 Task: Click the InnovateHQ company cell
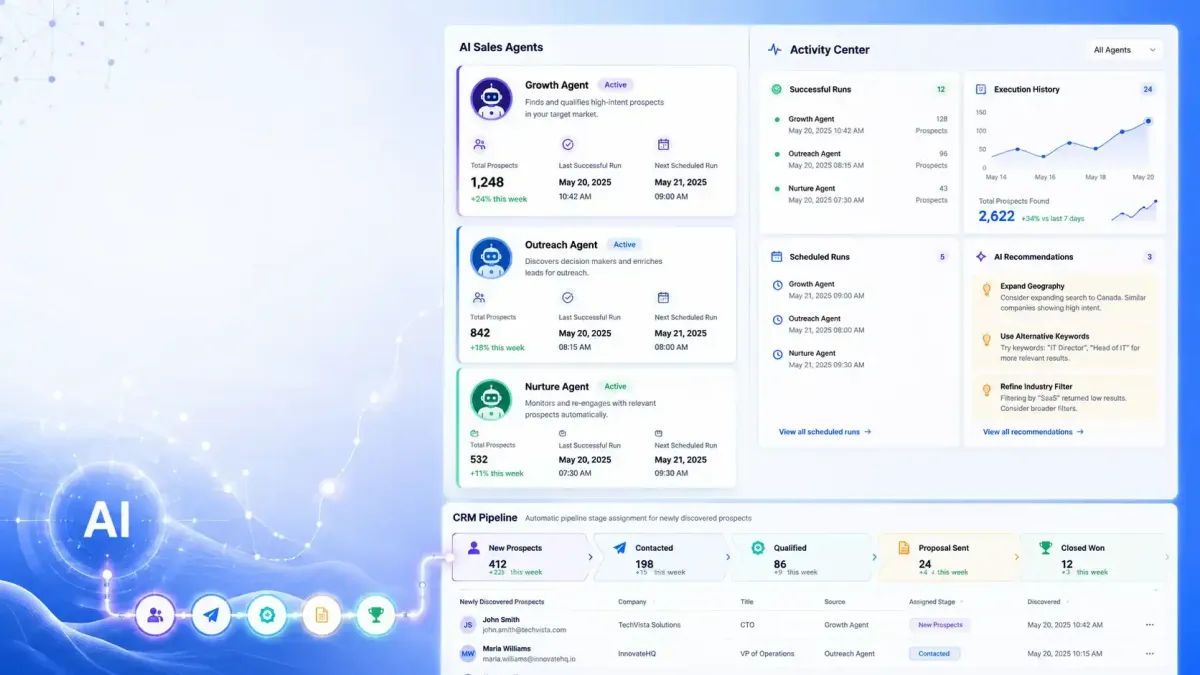[637, 653]
